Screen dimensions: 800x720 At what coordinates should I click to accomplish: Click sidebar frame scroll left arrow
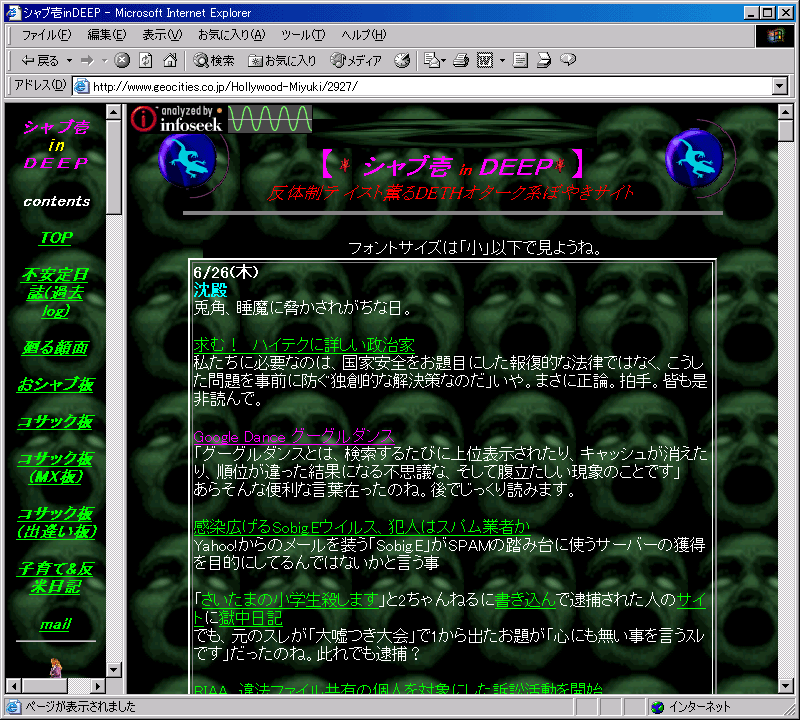click(x=13, y=685)
